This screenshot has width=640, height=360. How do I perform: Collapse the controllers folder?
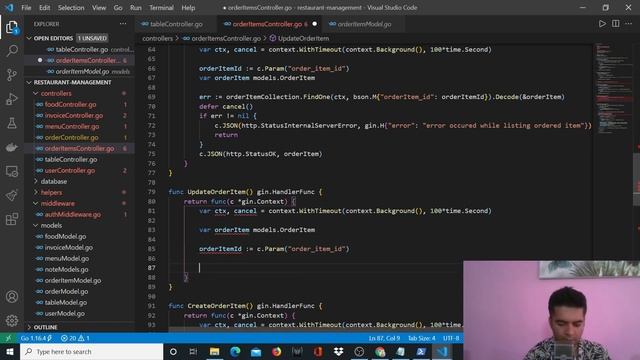36,93
